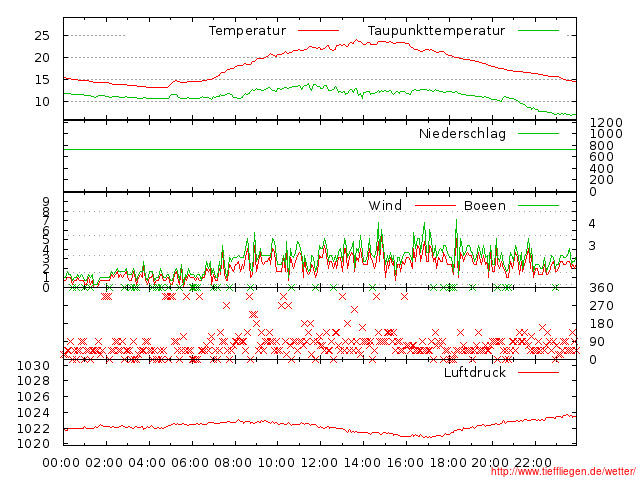The height and width of the screenshot is (480, 640).
Task: Click the 08:00 time axis label
Action: point(233,463)
